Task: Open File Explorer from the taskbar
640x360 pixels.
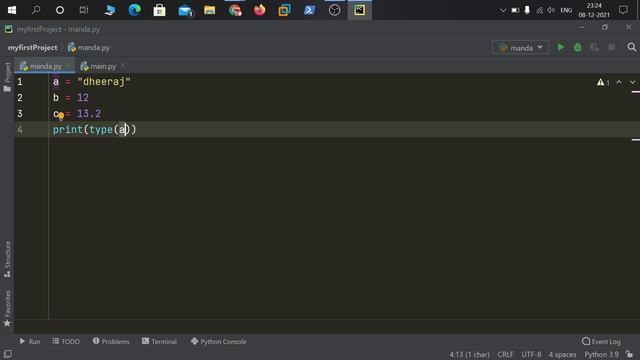Action: click(209, 10)
